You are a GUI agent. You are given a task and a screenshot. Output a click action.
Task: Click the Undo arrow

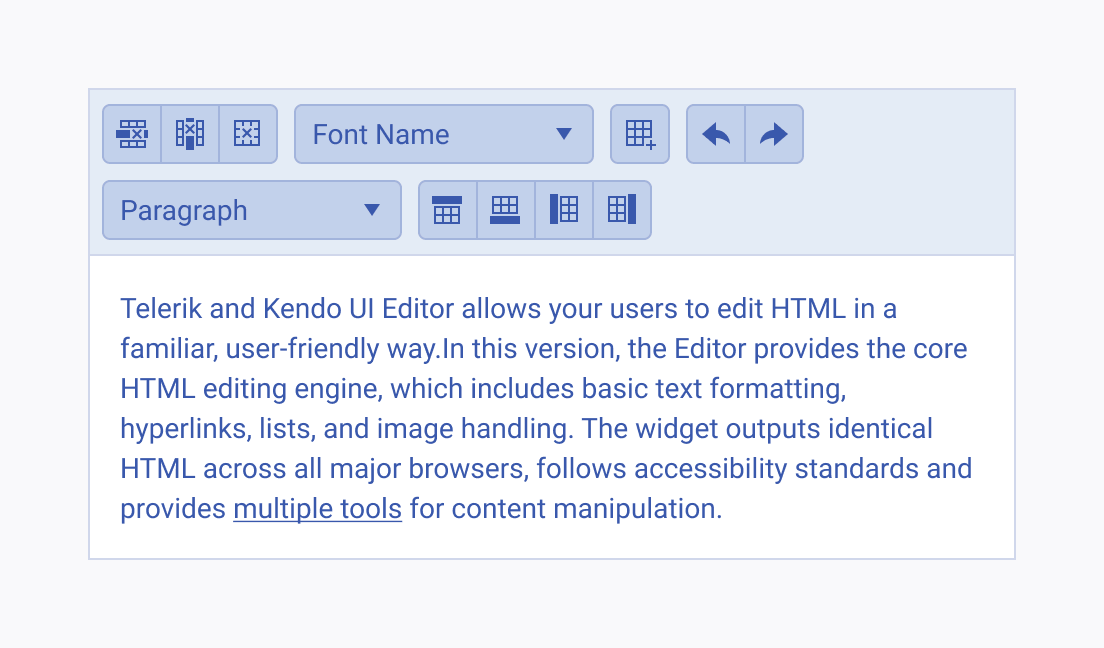click(x=716, y=134)
